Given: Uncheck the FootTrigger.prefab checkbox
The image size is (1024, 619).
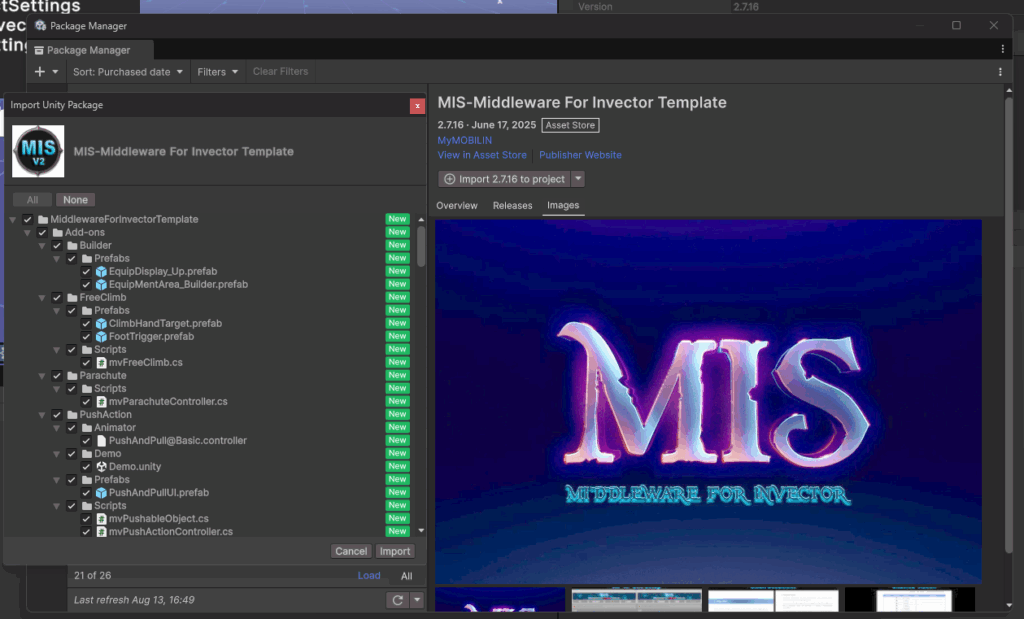Looking at the screenshot, I should [86, 337].
